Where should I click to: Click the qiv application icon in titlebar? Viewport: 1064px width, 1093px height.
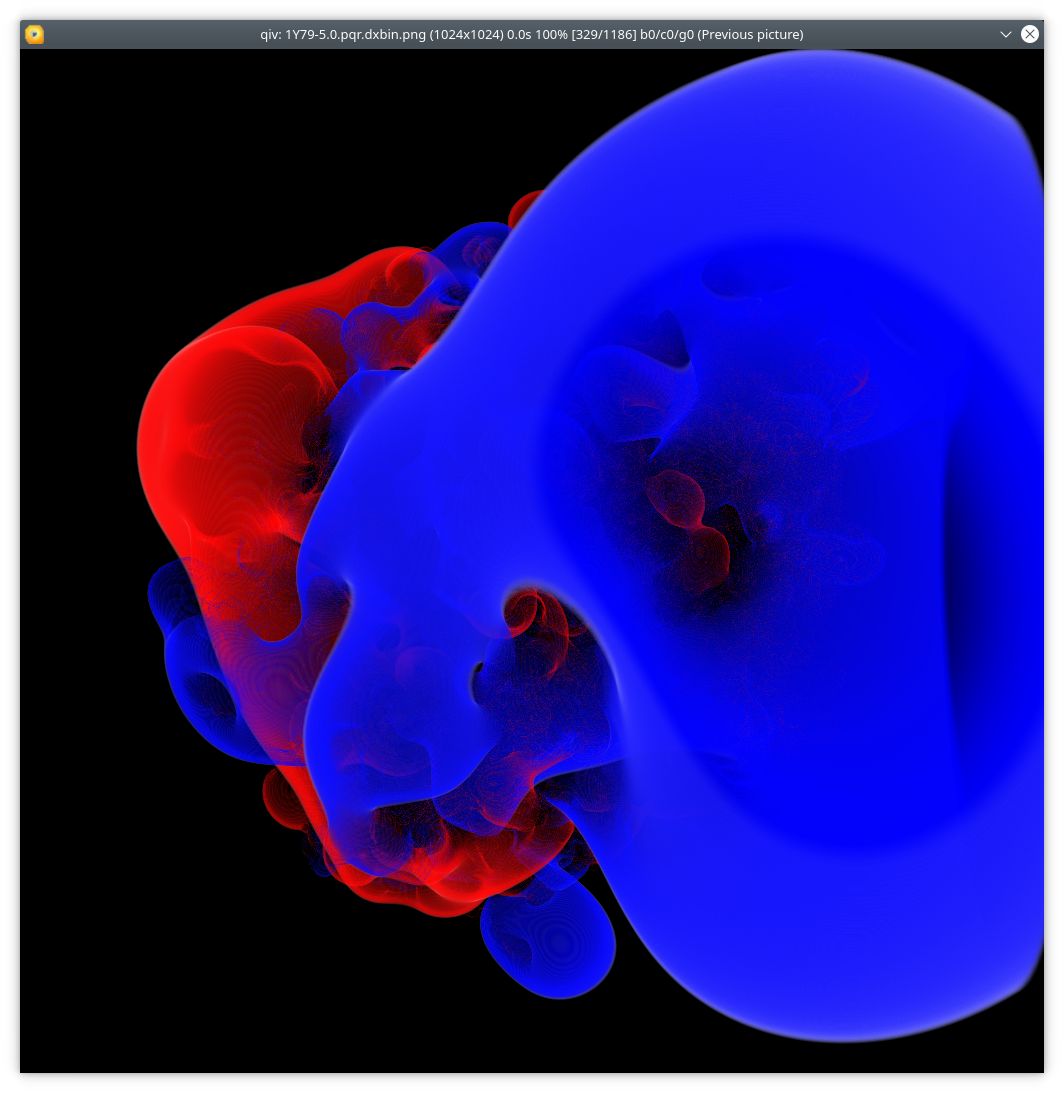pos(34,34)
